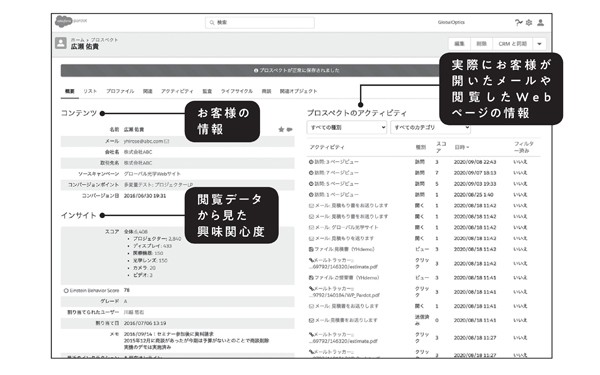Switch to the 関連オブジェクト tab
This screenshot has width=600, height=375.
tap(298, 91)
